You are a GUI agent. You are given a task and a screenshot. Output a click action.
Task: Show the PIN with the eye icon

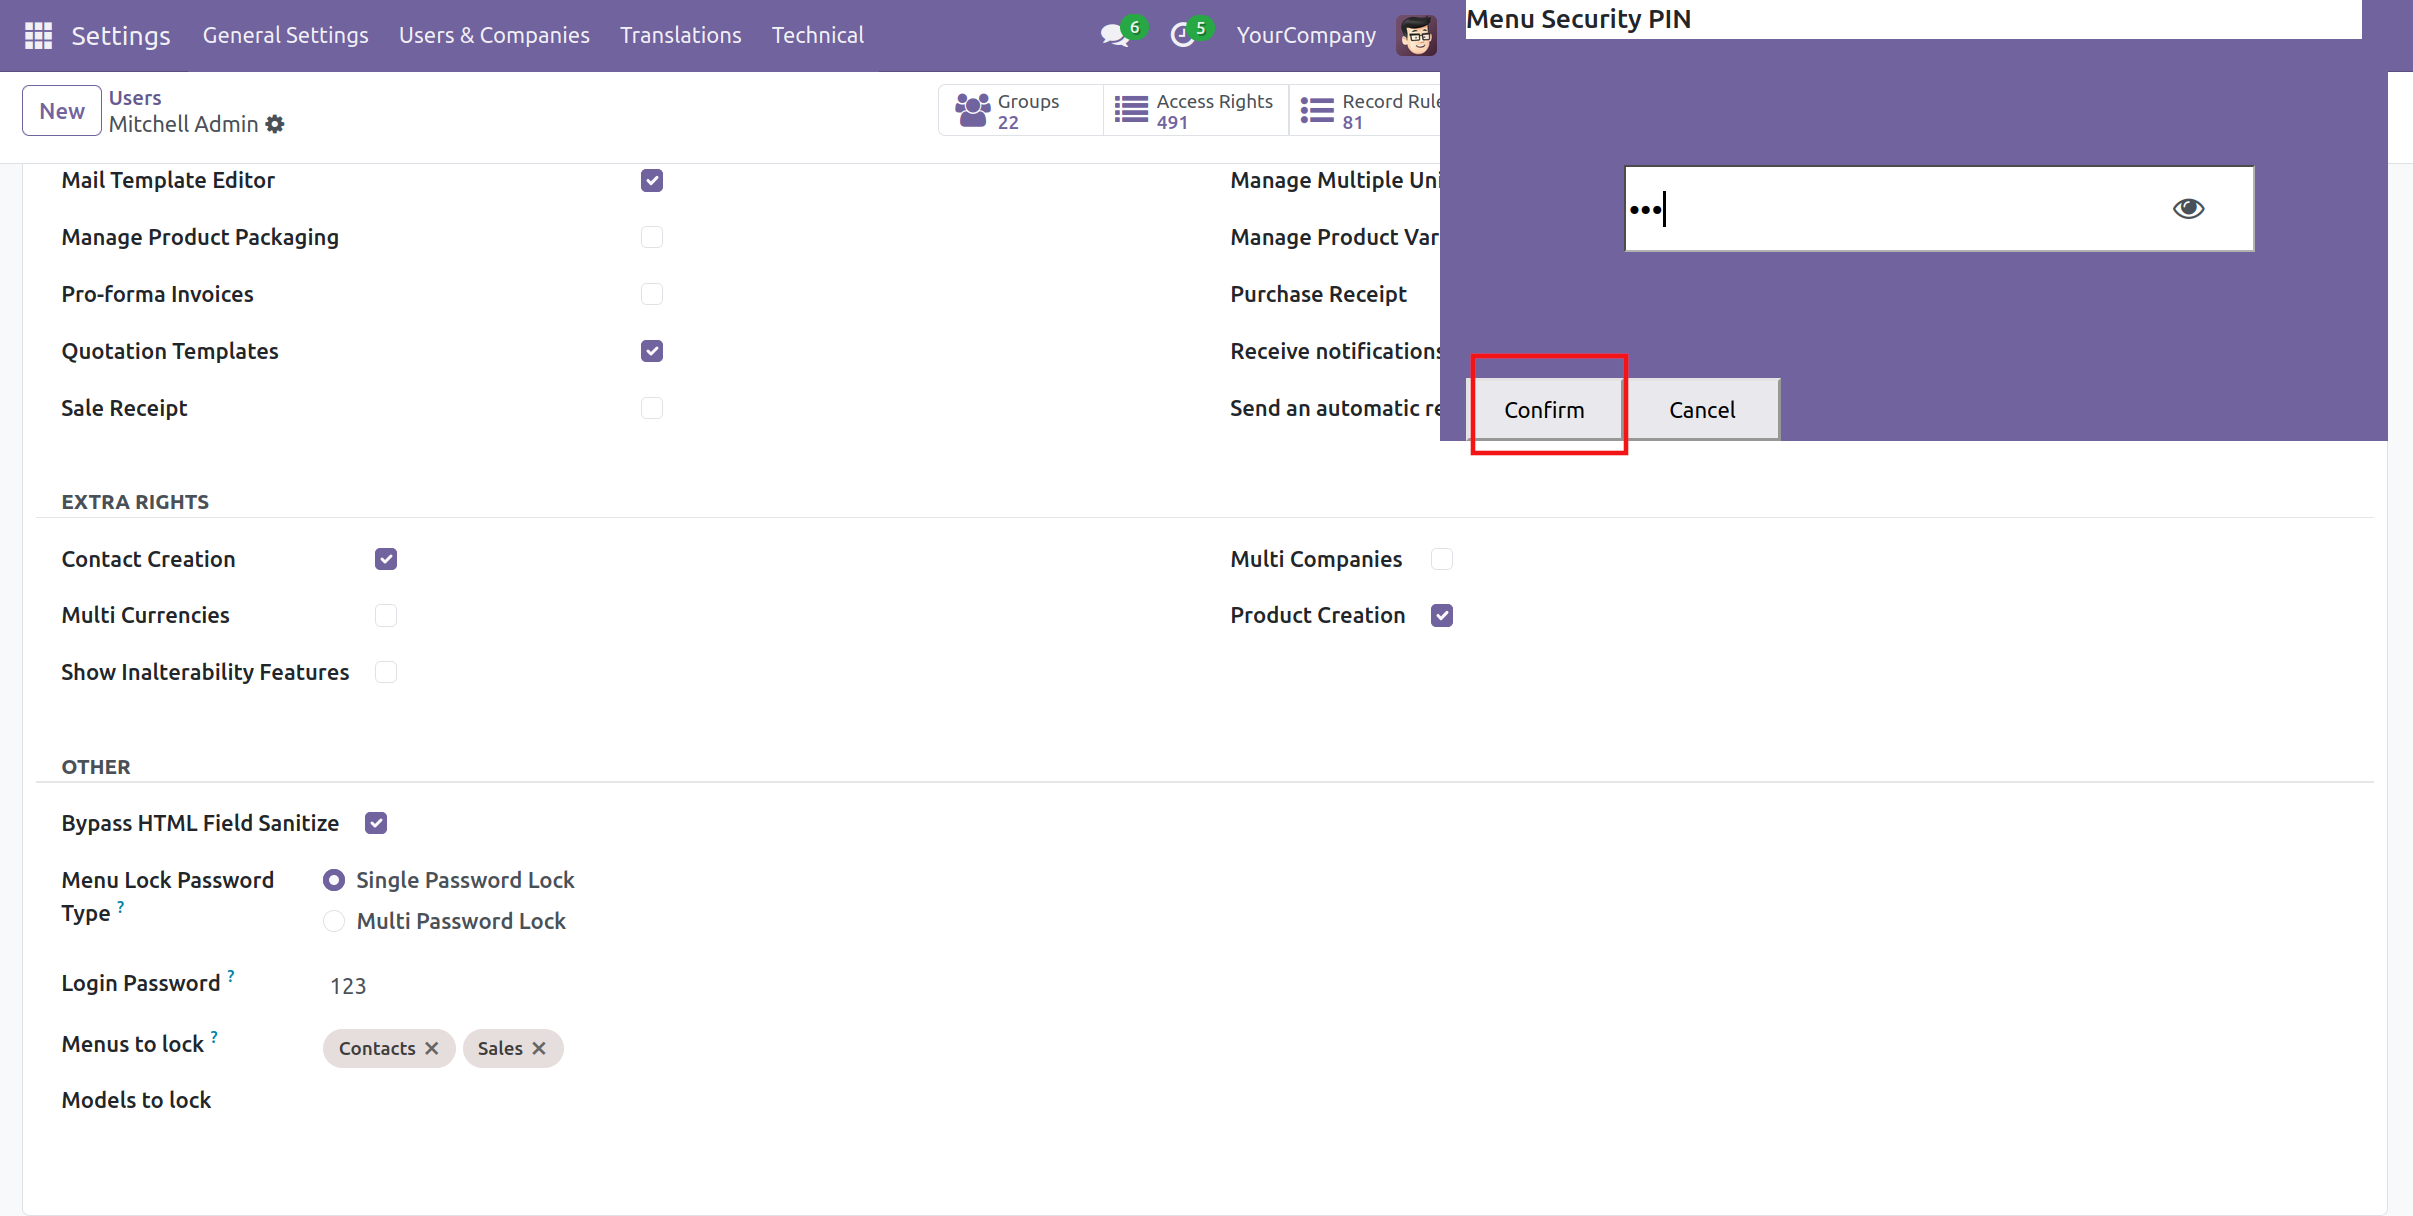(2188, 208)
